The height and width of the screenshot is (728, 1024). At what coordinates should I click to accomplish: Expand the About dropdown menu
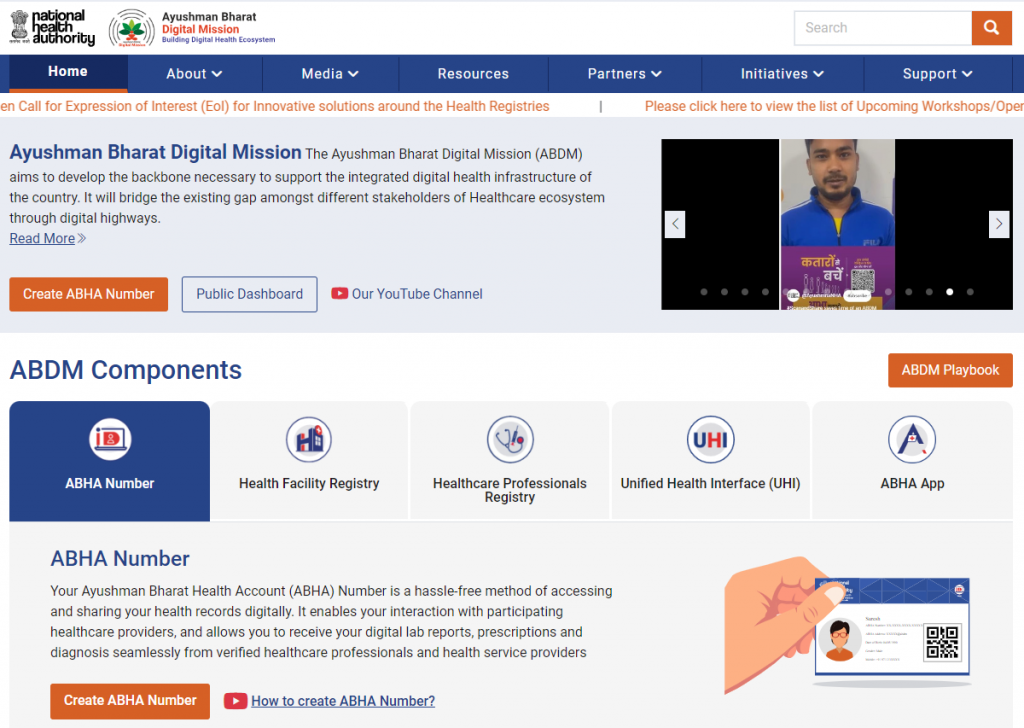[x=195, y=74]
